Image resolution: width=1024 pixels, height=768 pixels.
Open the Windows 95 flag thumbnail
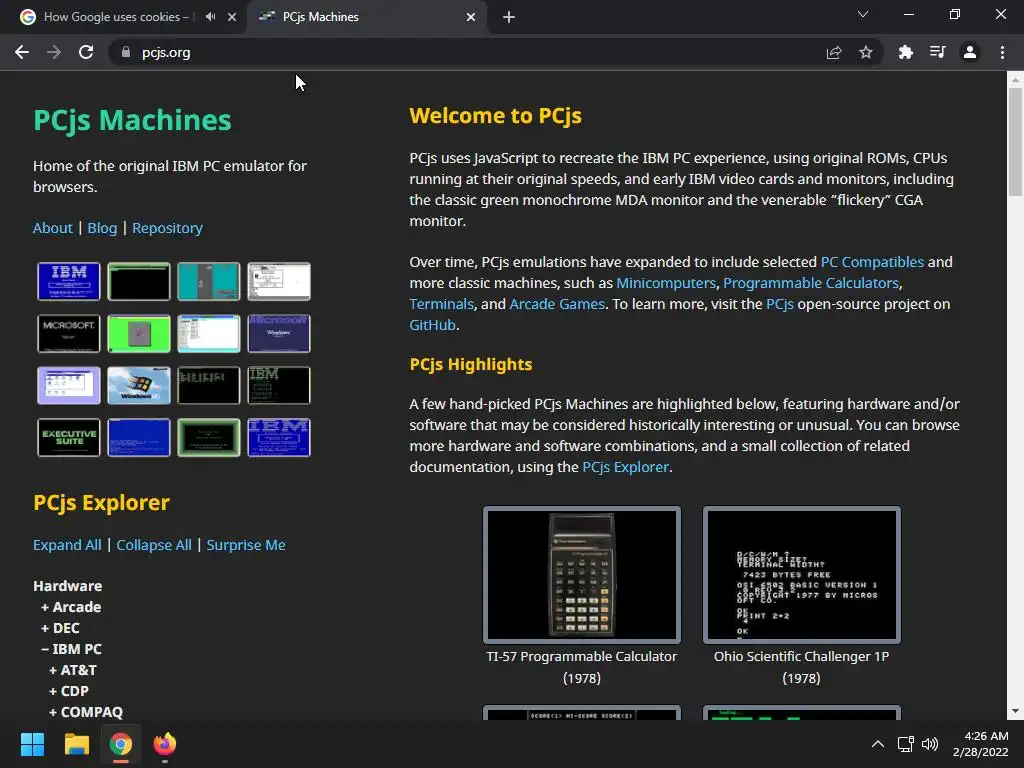click(138, 385)
